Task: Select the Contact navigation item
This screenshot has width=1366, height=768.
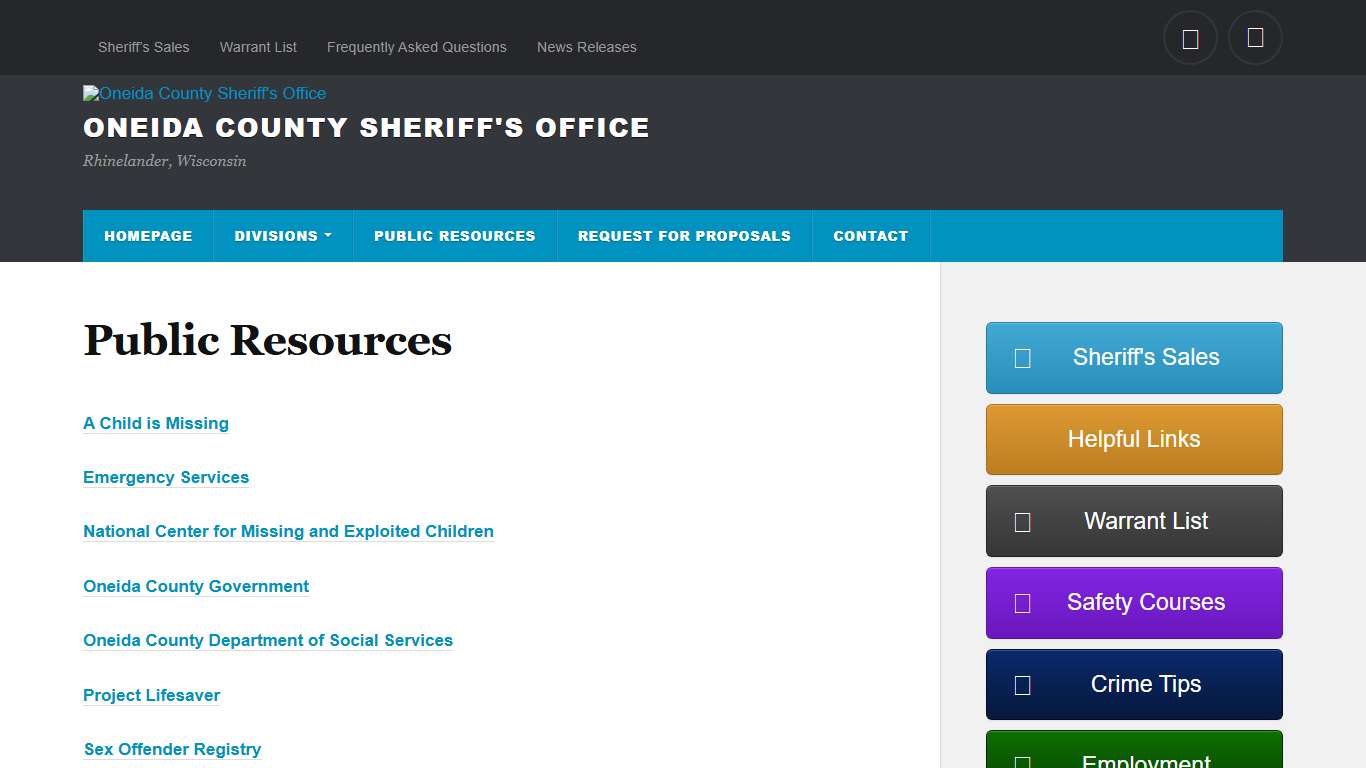Action: coord(871,235)
